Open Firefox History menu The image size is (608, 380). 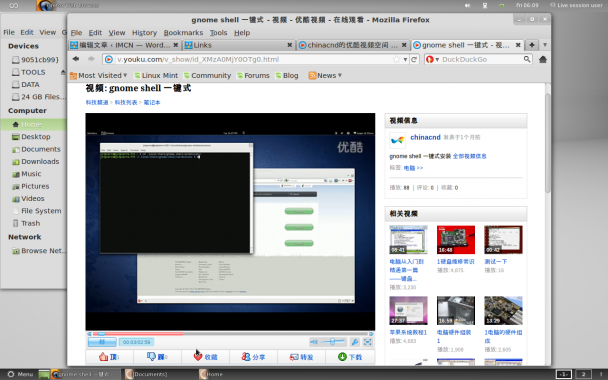click(x=144, y=33)
